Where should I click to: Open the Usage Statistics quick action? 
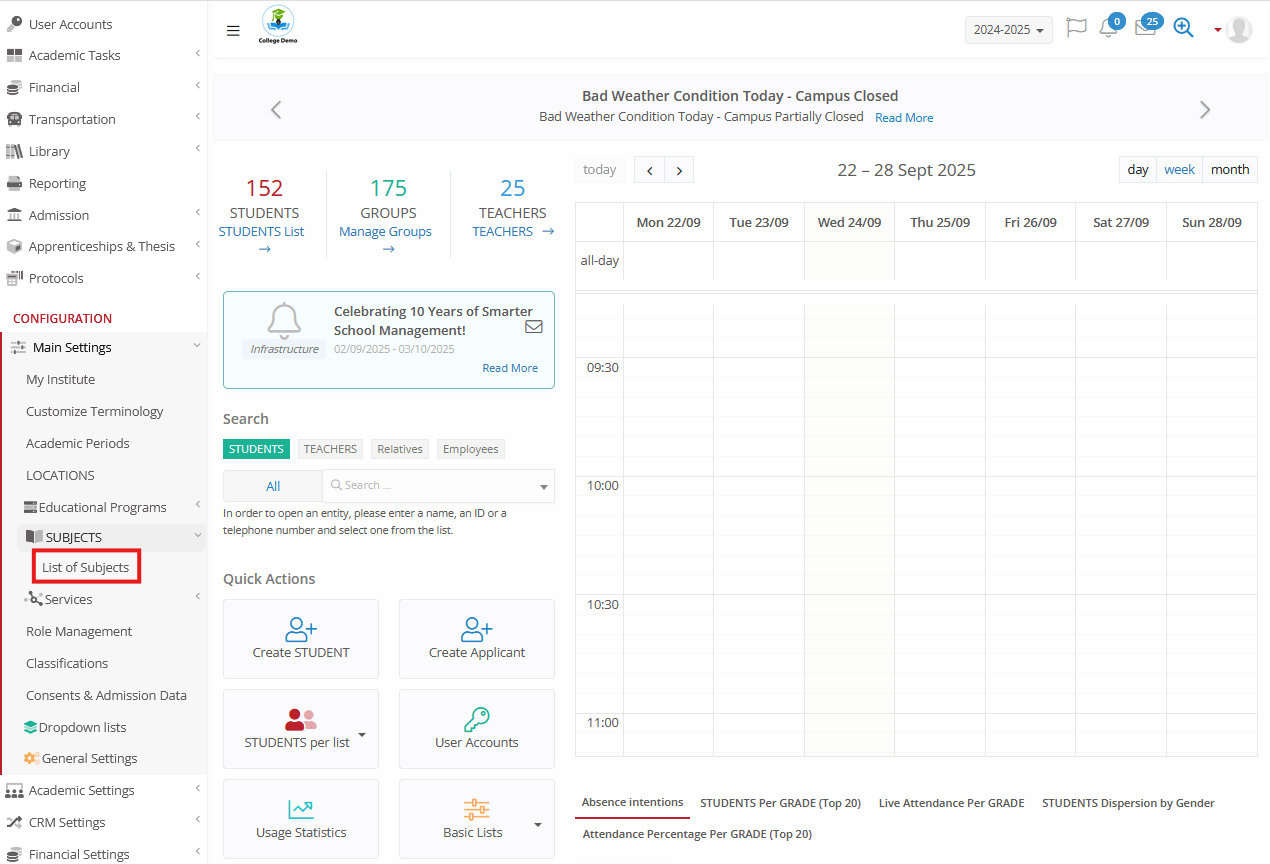pyautogui.click(x=301, y=819)
